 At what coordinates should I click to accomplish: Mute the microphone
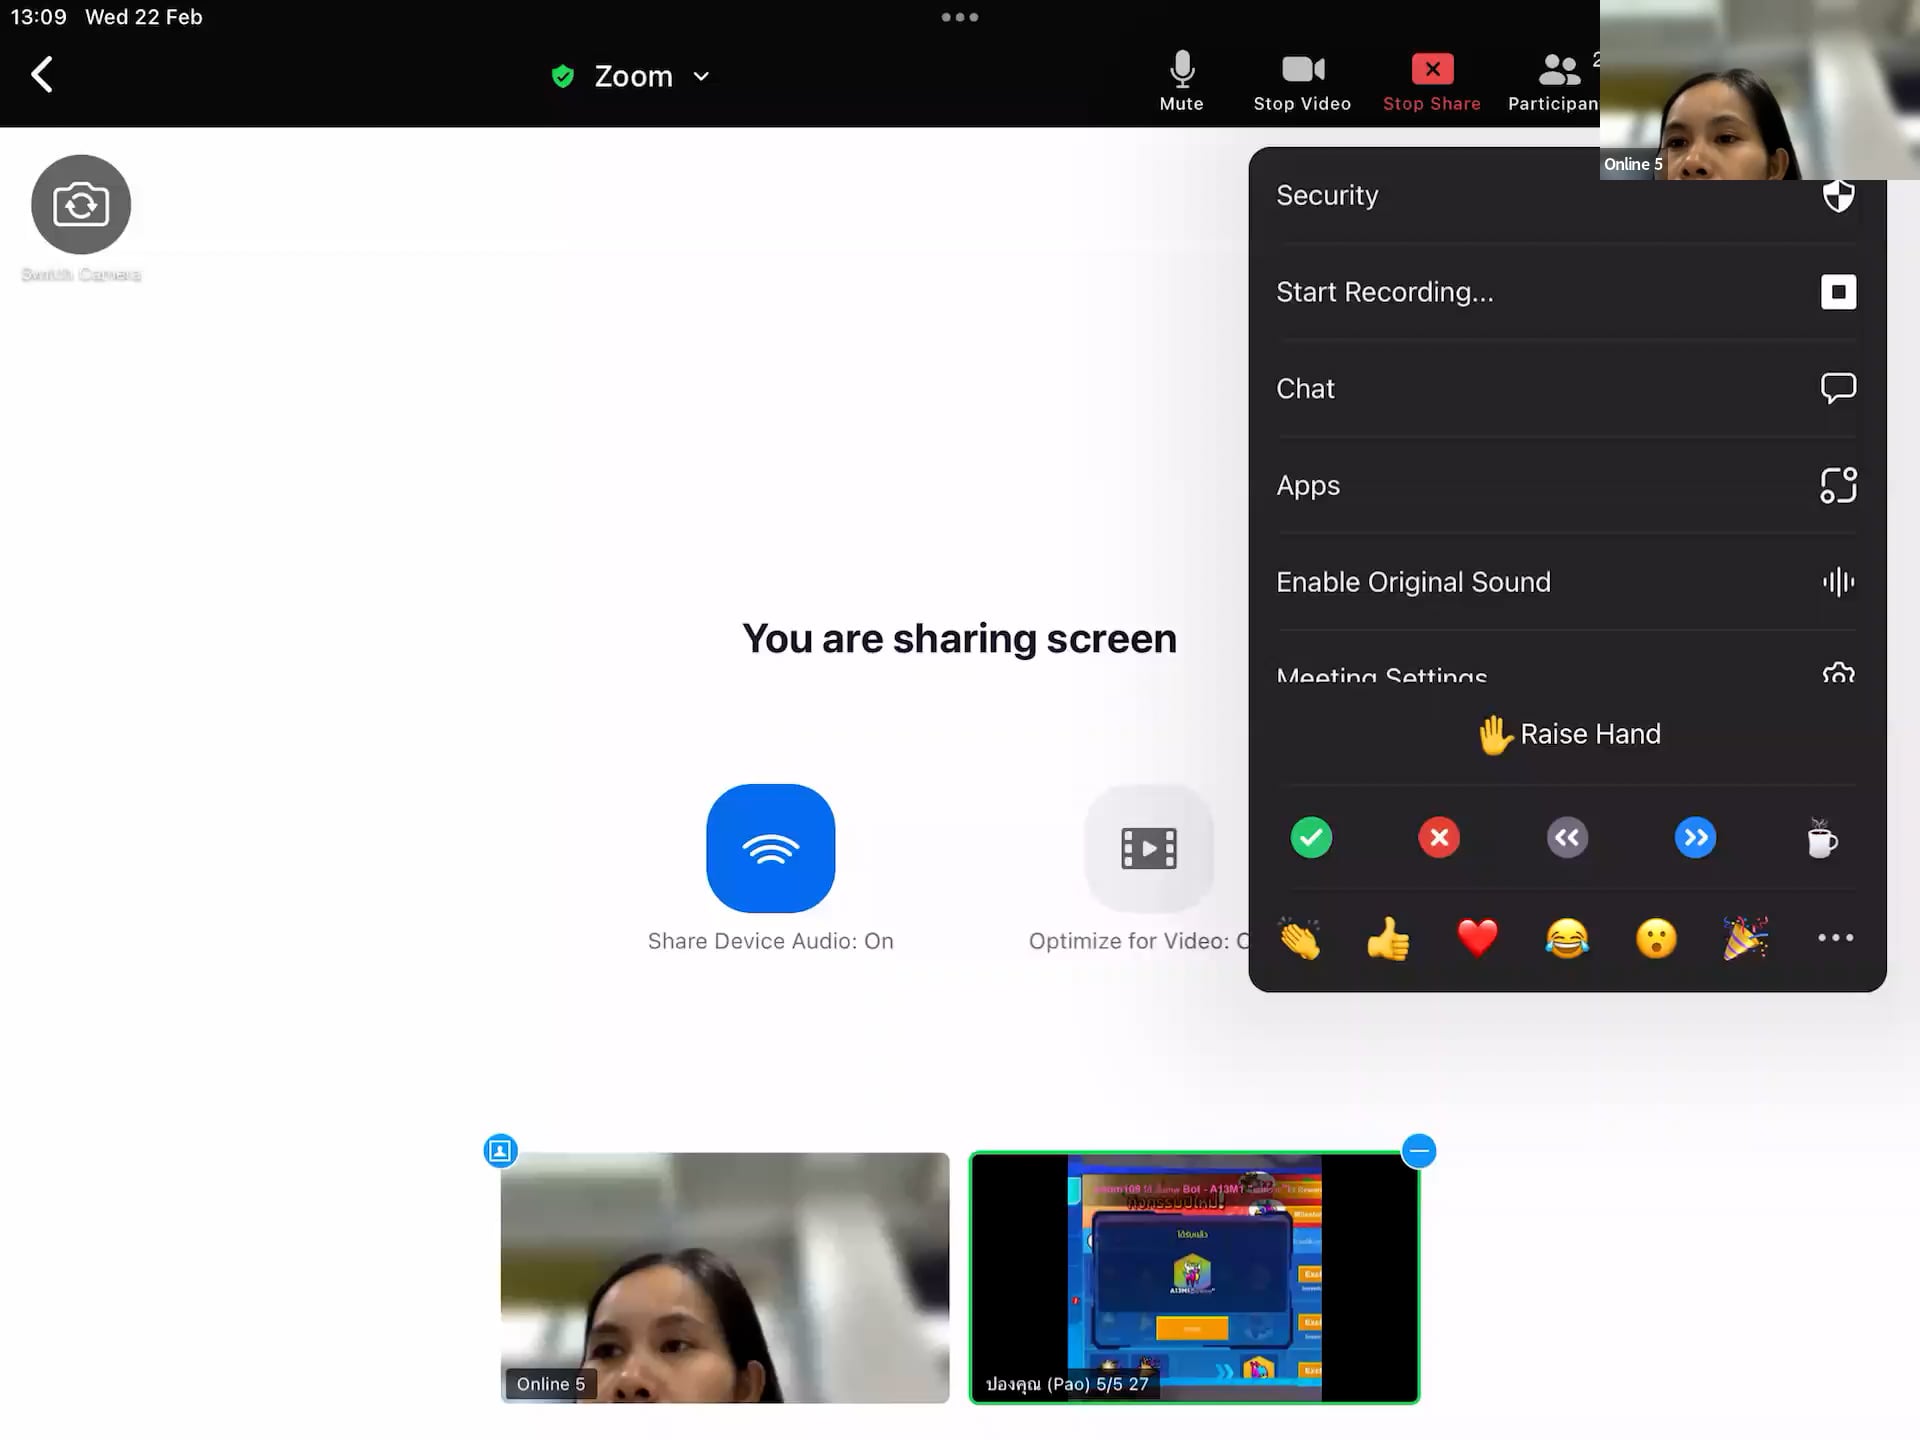pyautogui.click(x=1181, y=80)
